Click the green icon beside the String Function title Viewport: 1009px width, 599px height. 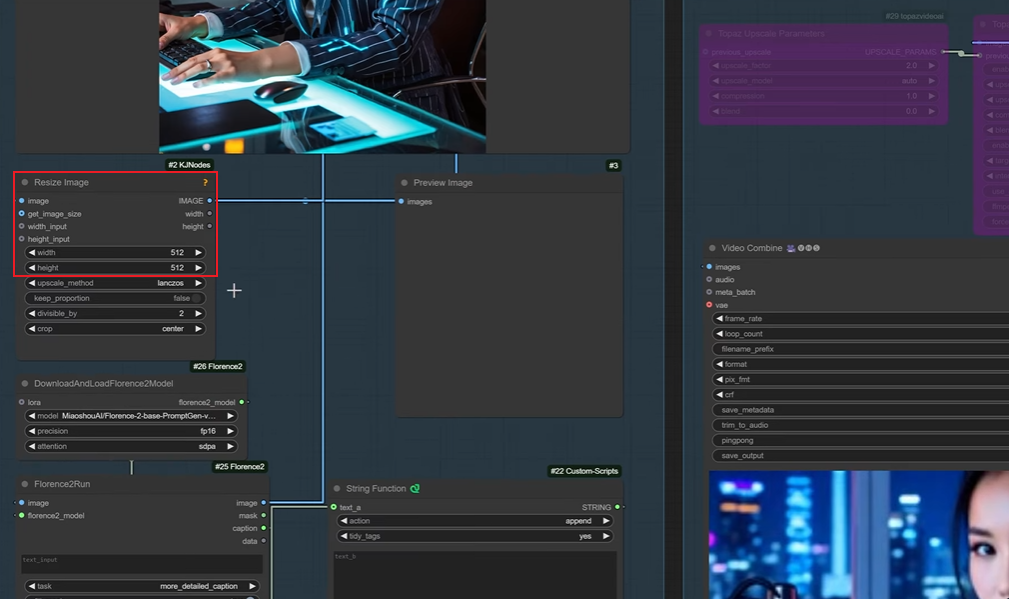(415, 488)
